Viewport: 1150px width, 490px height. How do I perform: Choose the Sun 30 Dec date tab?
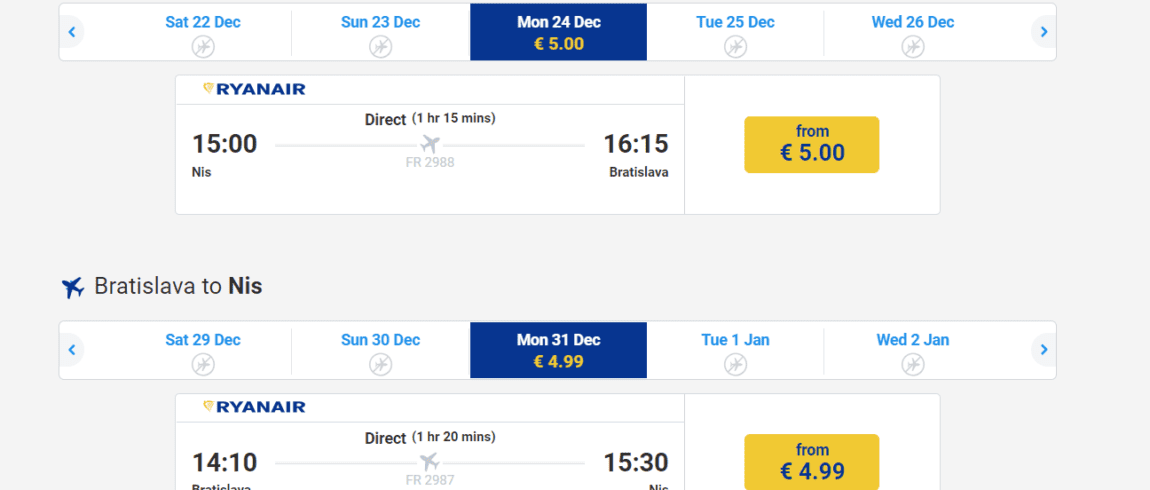point(381,350)
